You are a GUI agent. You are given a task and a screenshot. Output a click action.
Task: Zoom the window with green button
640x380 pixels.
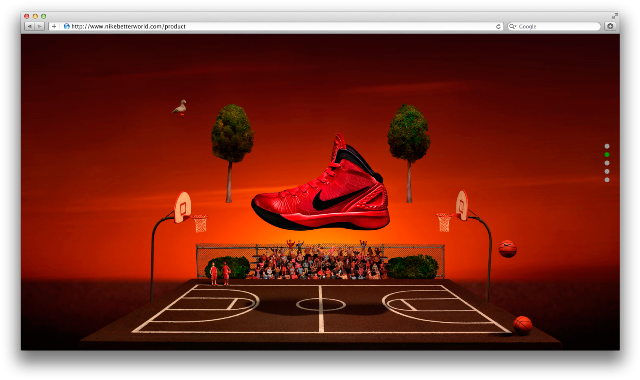point(43,16)
